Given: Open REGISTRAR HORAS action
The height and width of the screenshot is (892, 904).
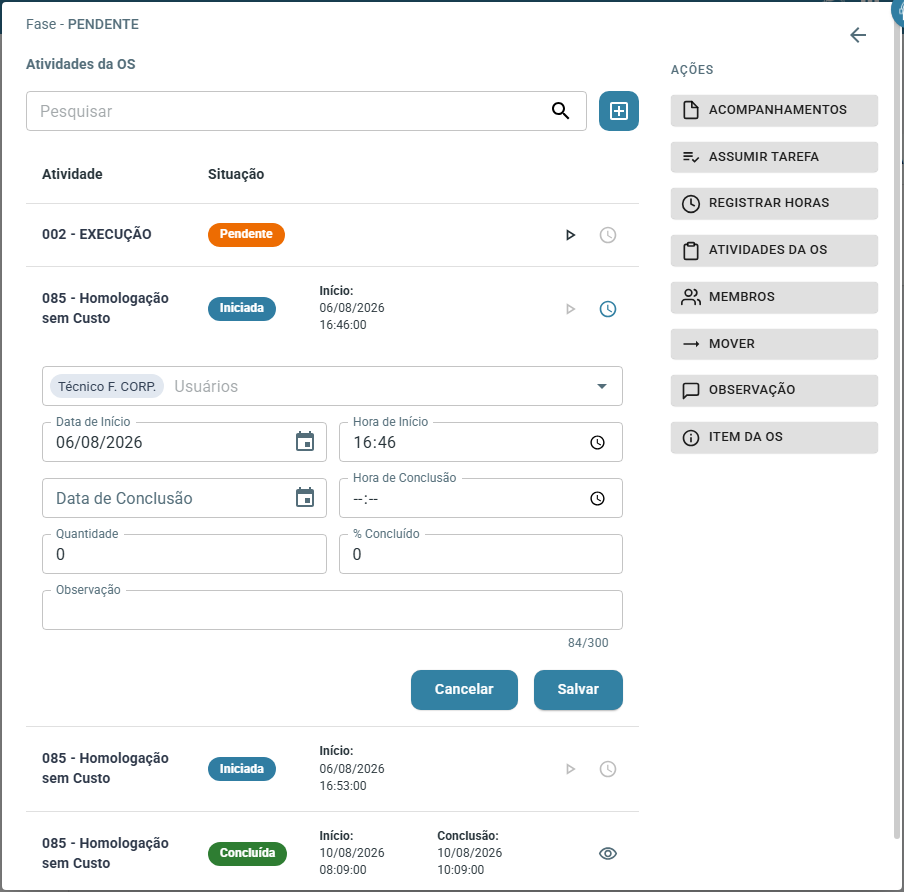Looking at the screenshot, I should tap(774, 204).
